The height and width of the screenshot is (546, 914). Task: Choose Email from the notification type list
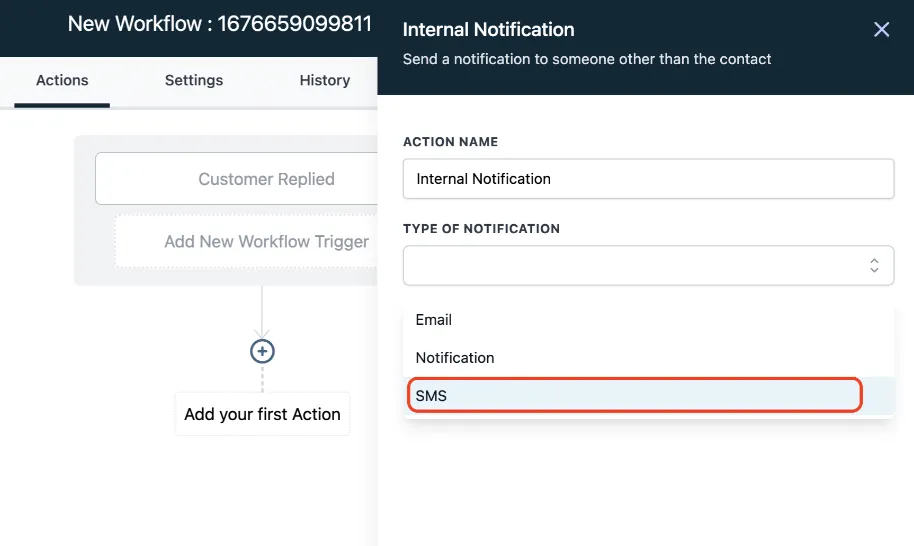pyautogui.click(x=434, y=320)
